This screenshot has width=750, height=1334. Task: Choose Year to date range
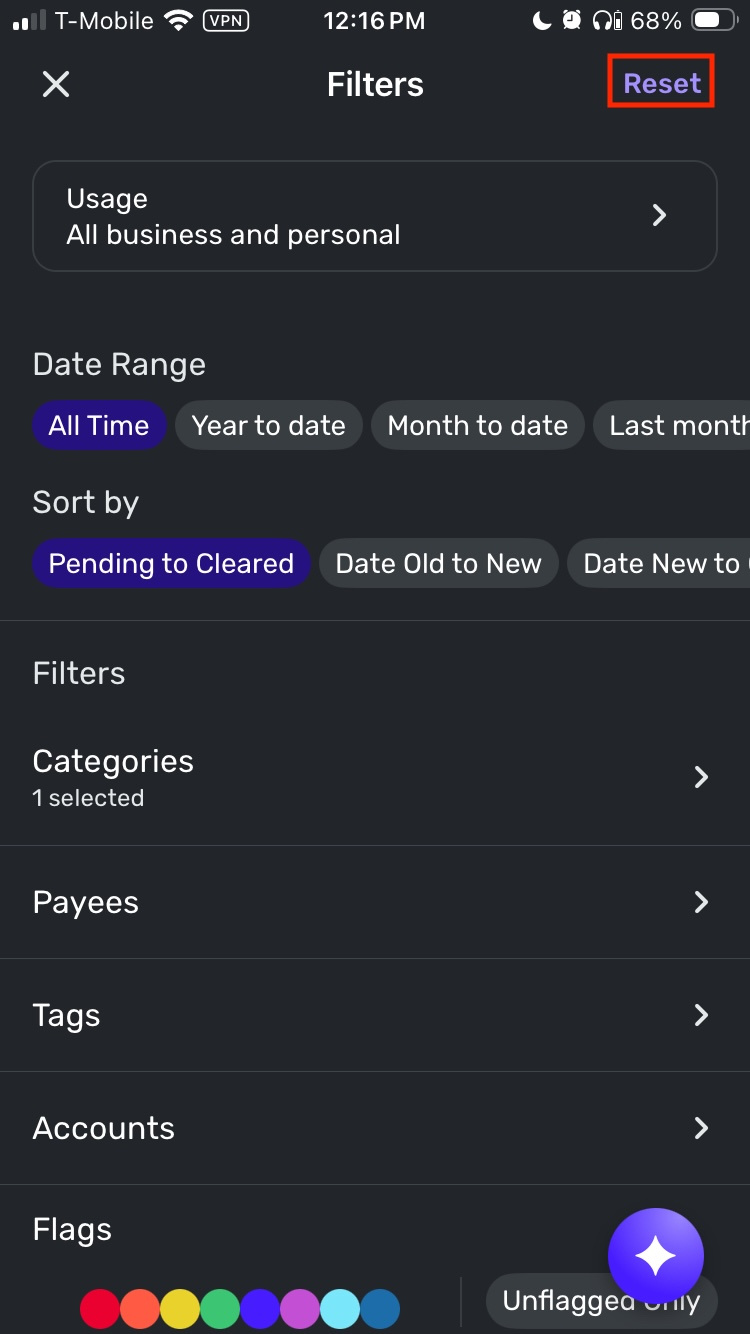[268, 426]
